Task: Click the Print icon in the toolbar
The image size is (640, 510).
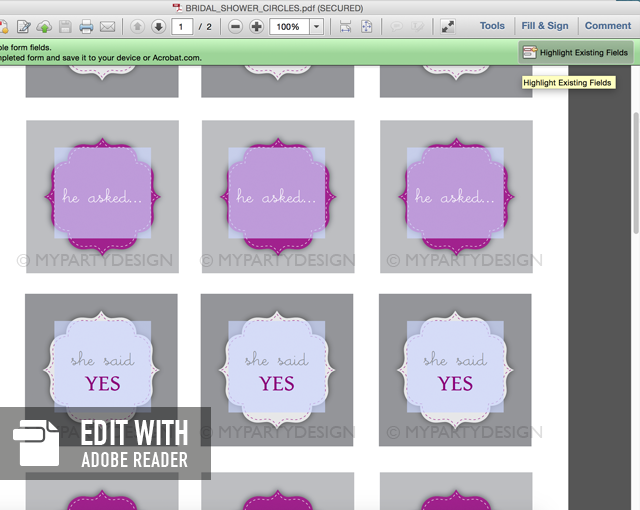Action: tap(87, 26)
